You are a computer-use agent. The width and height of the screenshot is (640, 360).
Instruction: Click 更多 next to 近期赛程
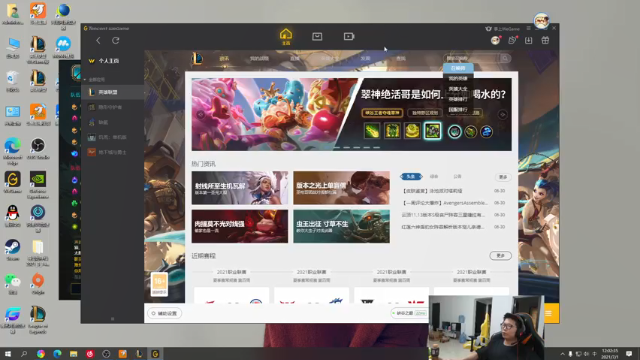(500, 256)
